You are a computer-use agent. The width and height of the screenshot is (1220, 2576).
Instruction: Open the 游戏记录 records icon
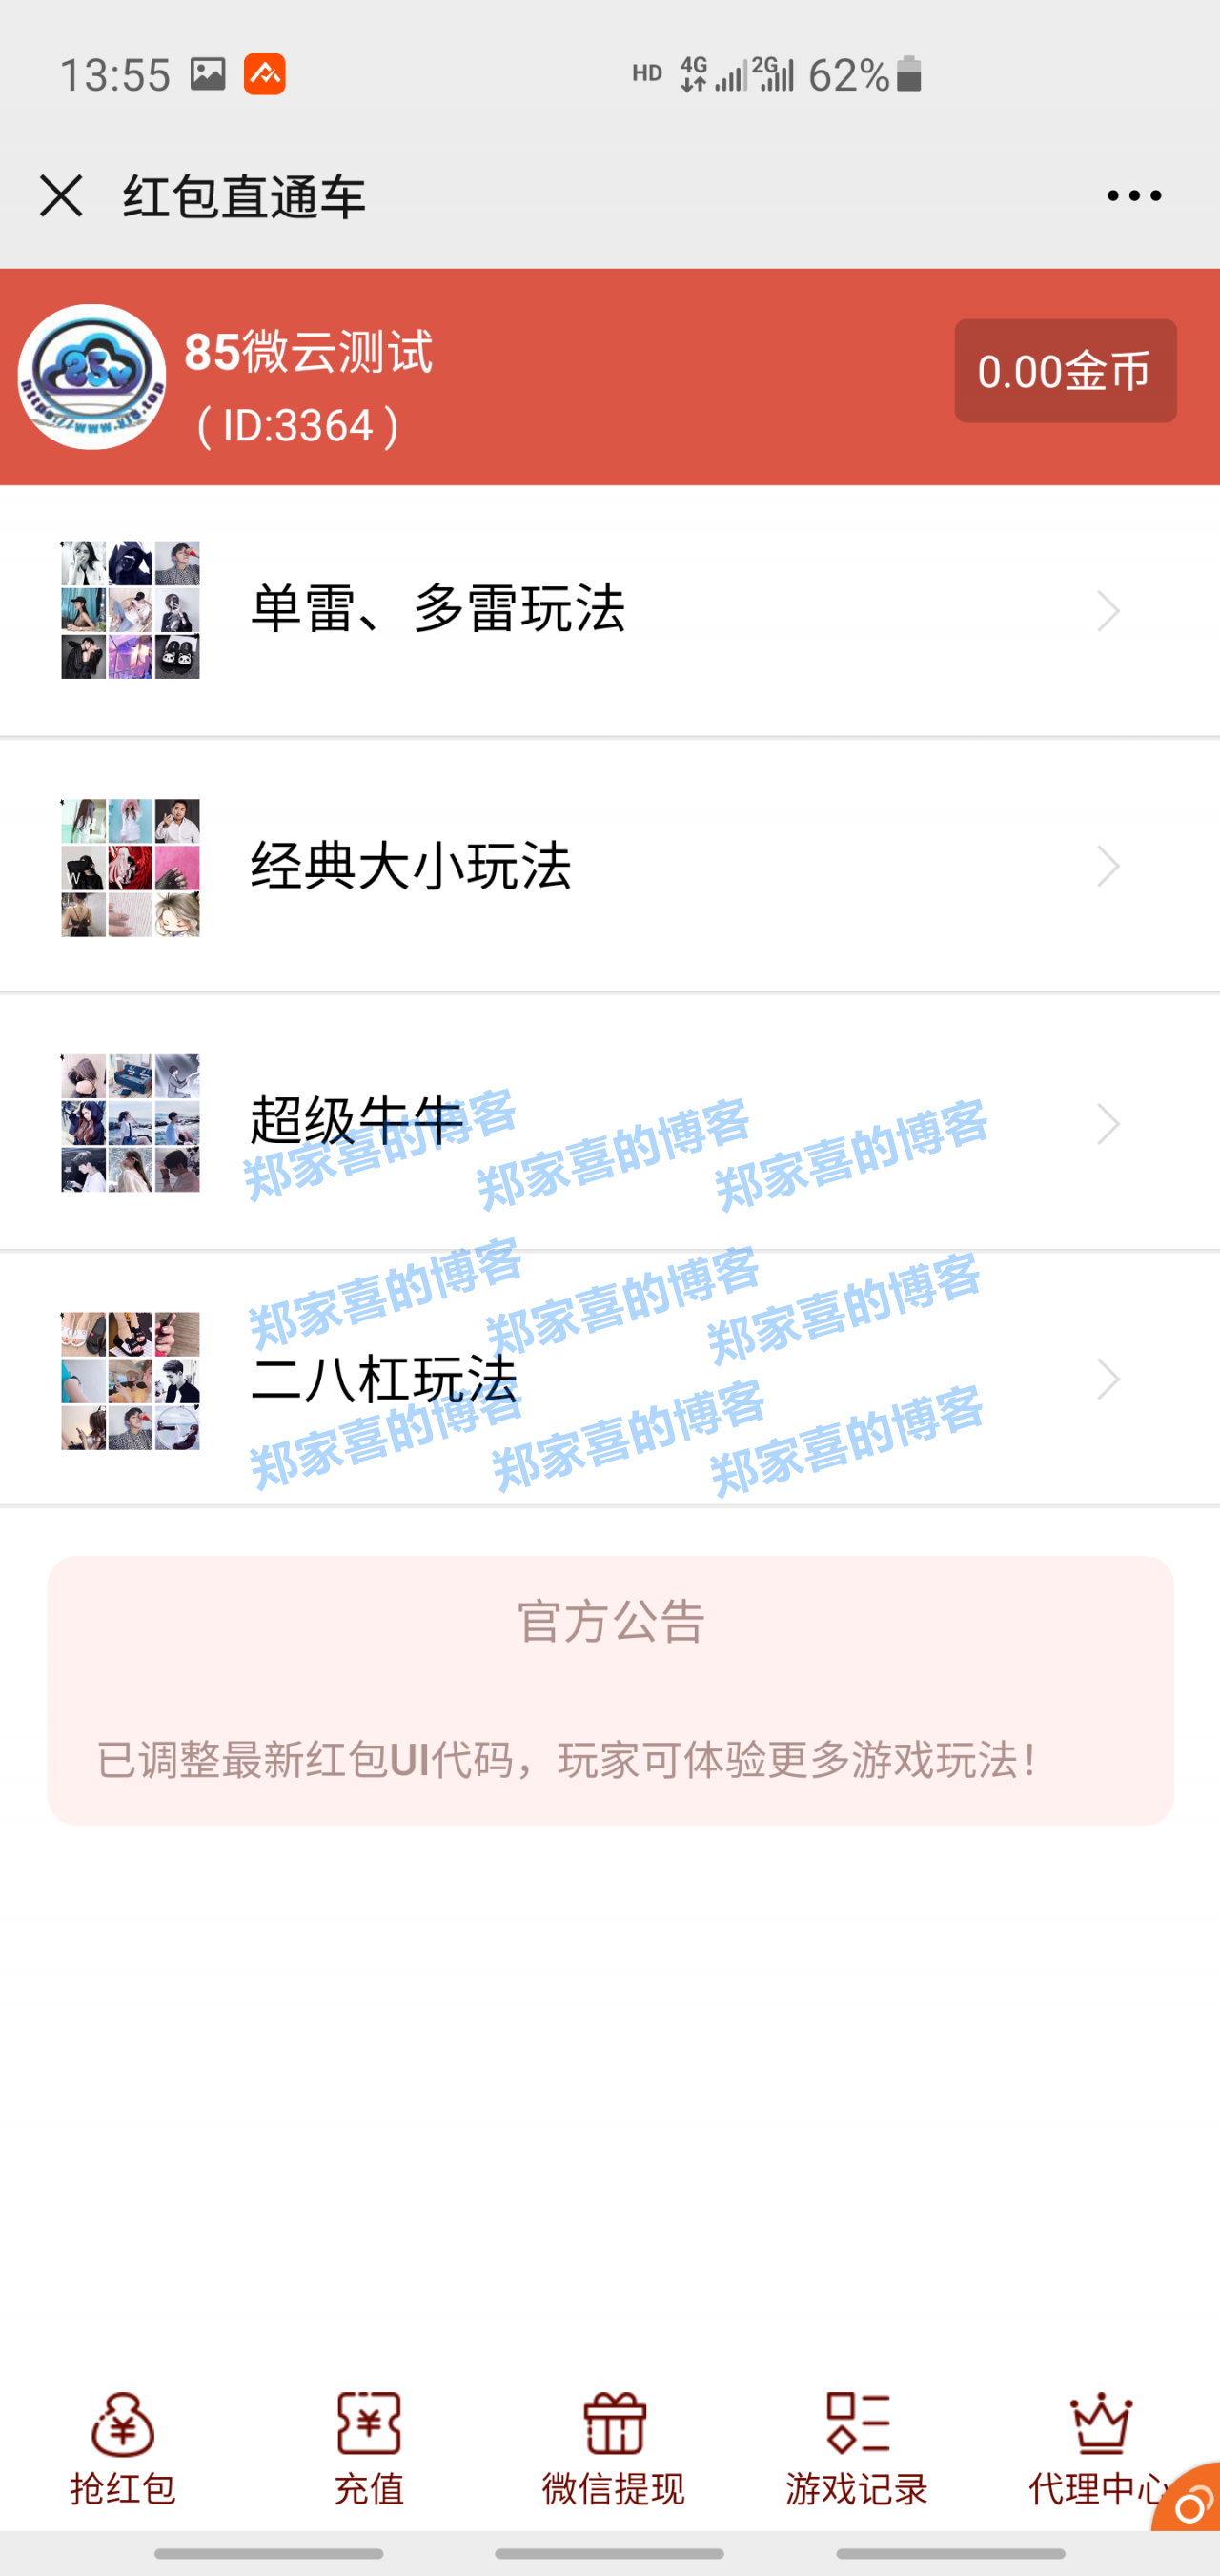[858, 2423]
